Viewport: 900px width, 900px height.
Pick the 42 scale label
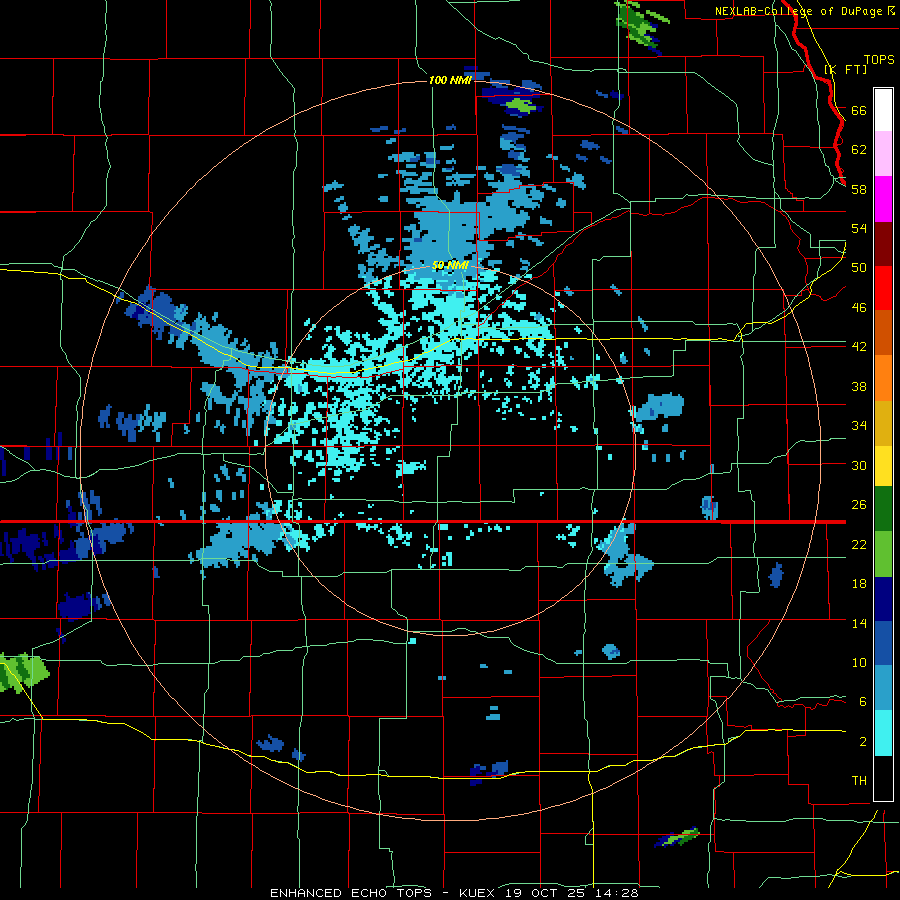(x=859, y=346)
